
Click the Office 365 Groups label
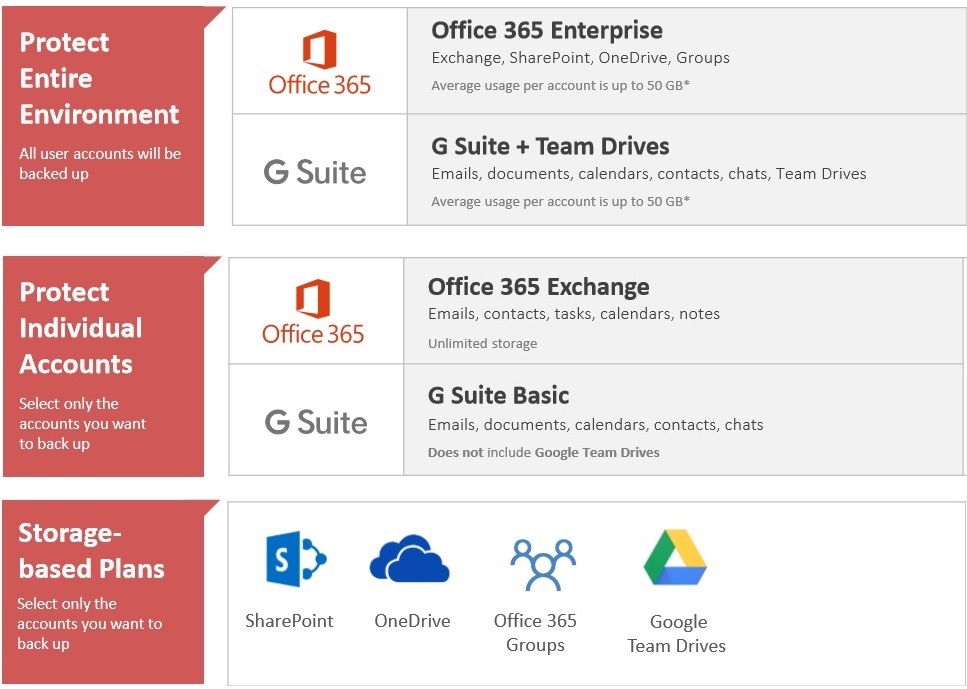(535, 633)
